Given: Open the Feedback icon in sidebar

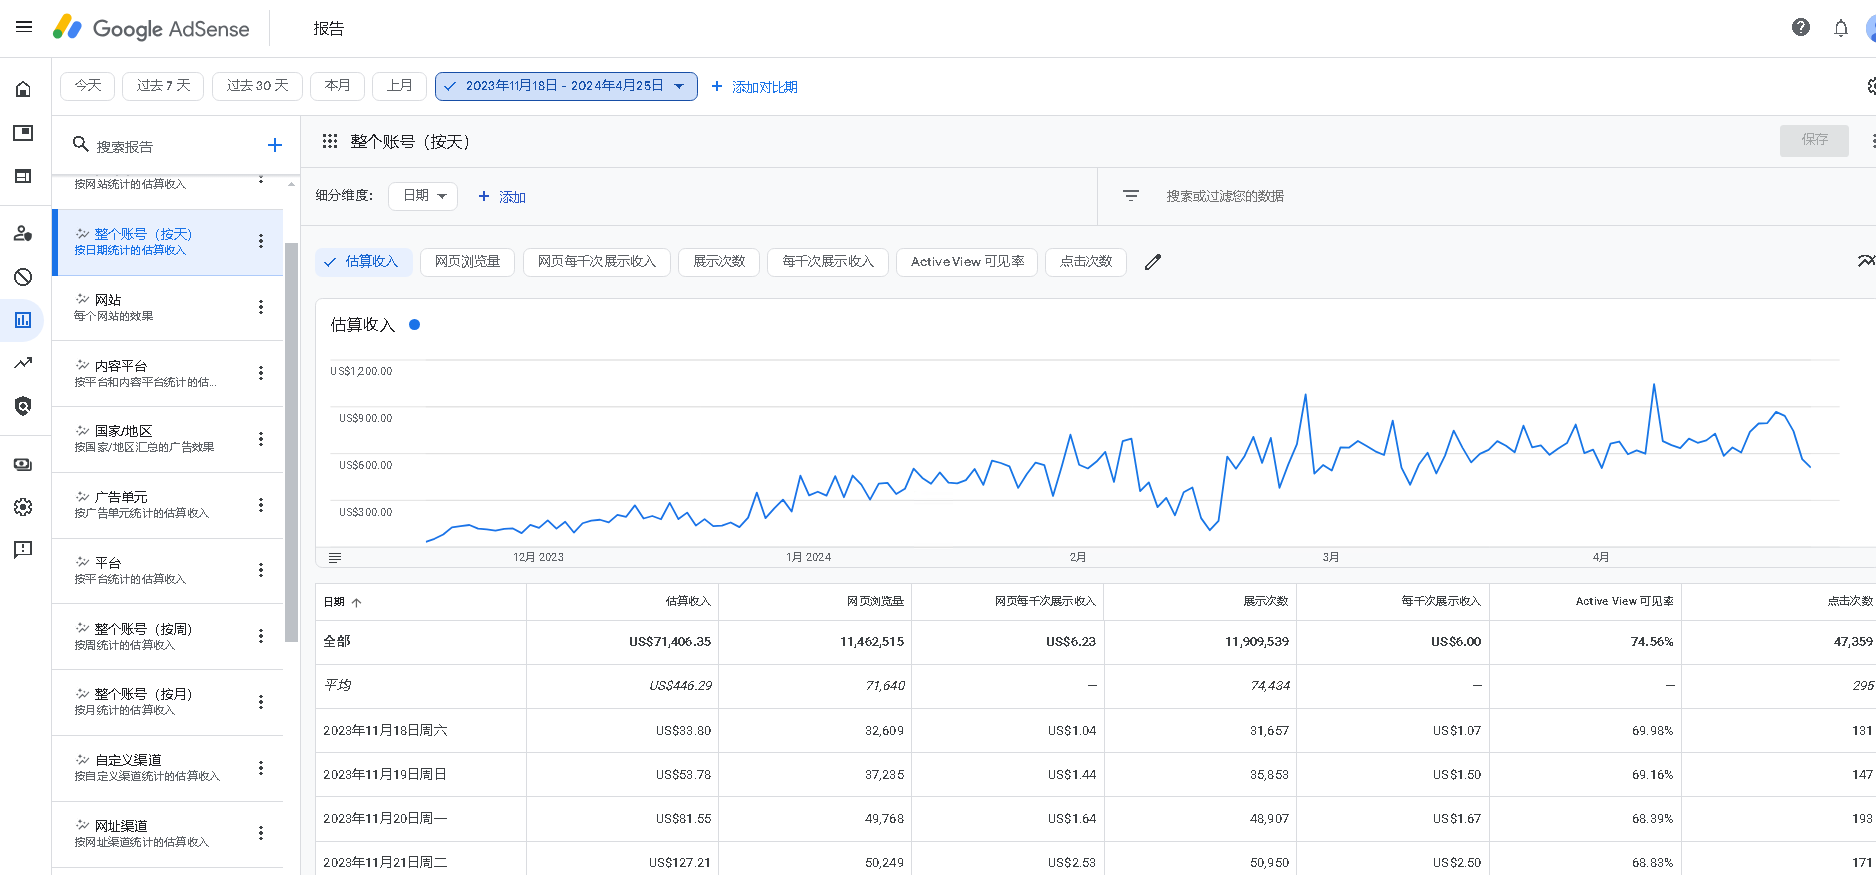Looking at the screenshot, I should click(23, 549).
